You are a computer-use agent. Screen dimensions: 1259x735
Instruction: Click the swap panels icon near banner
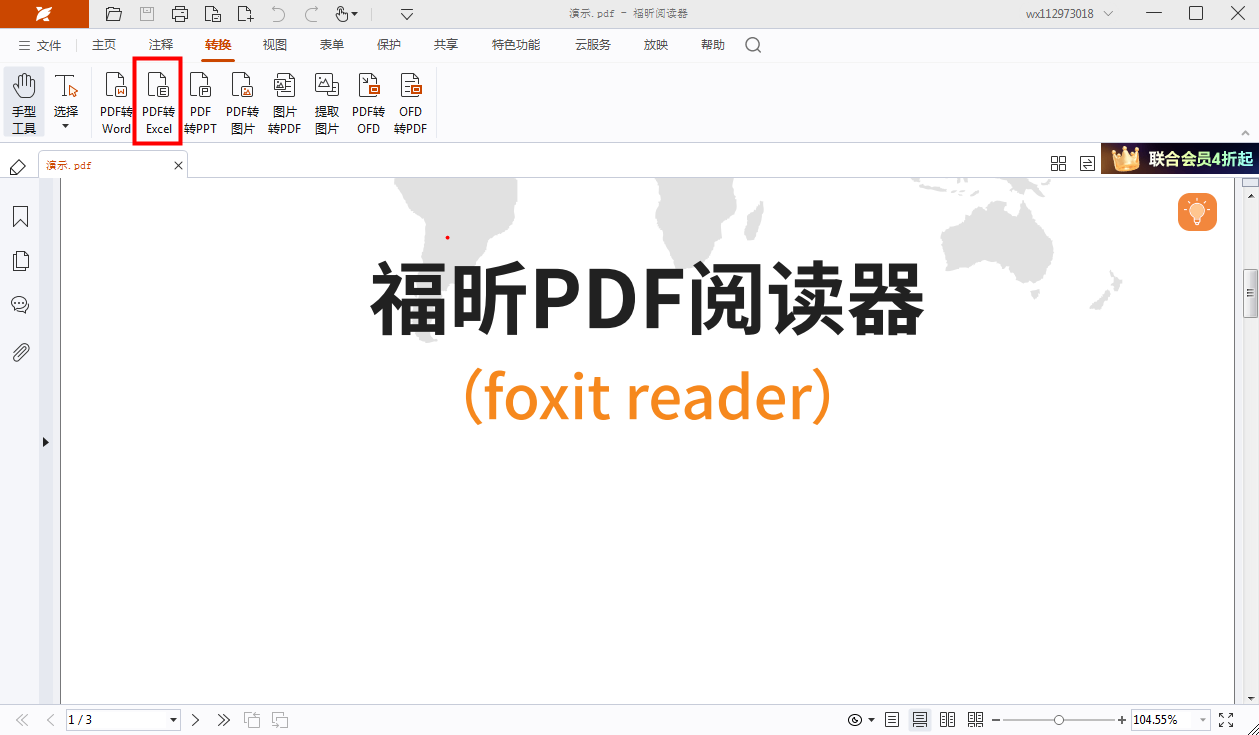[1087, 163]
